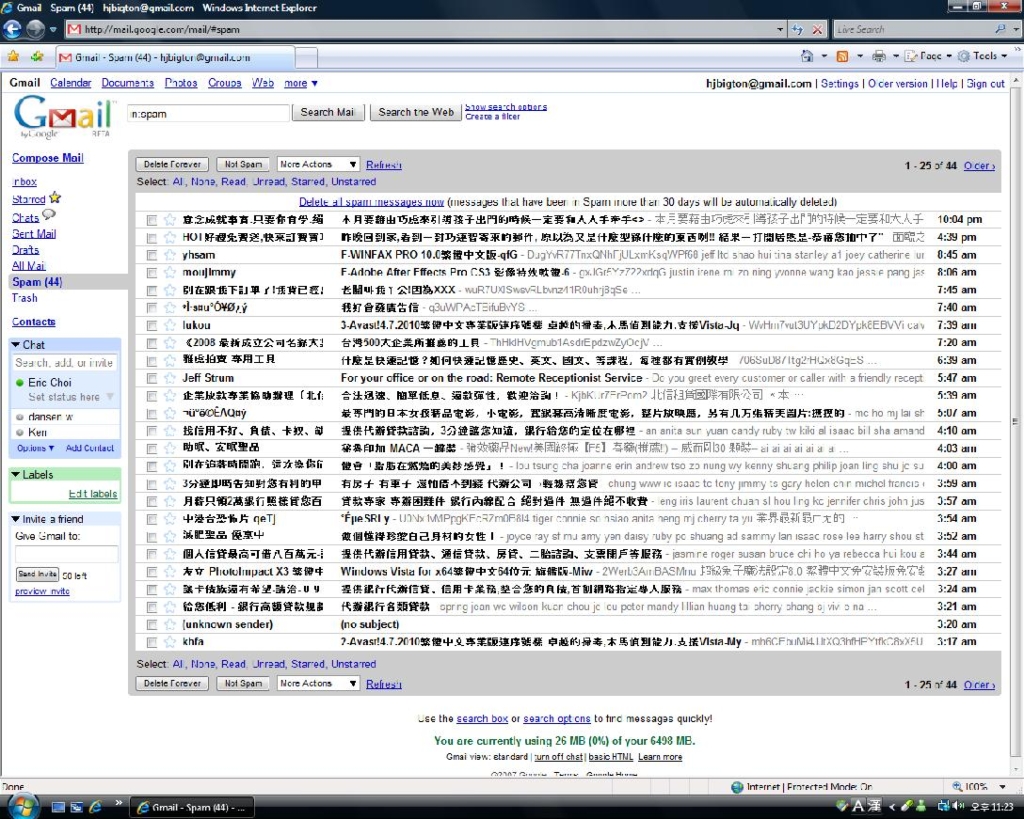
Task: Click the Show Desktop quick launch icon
Action: pos(59,807)
